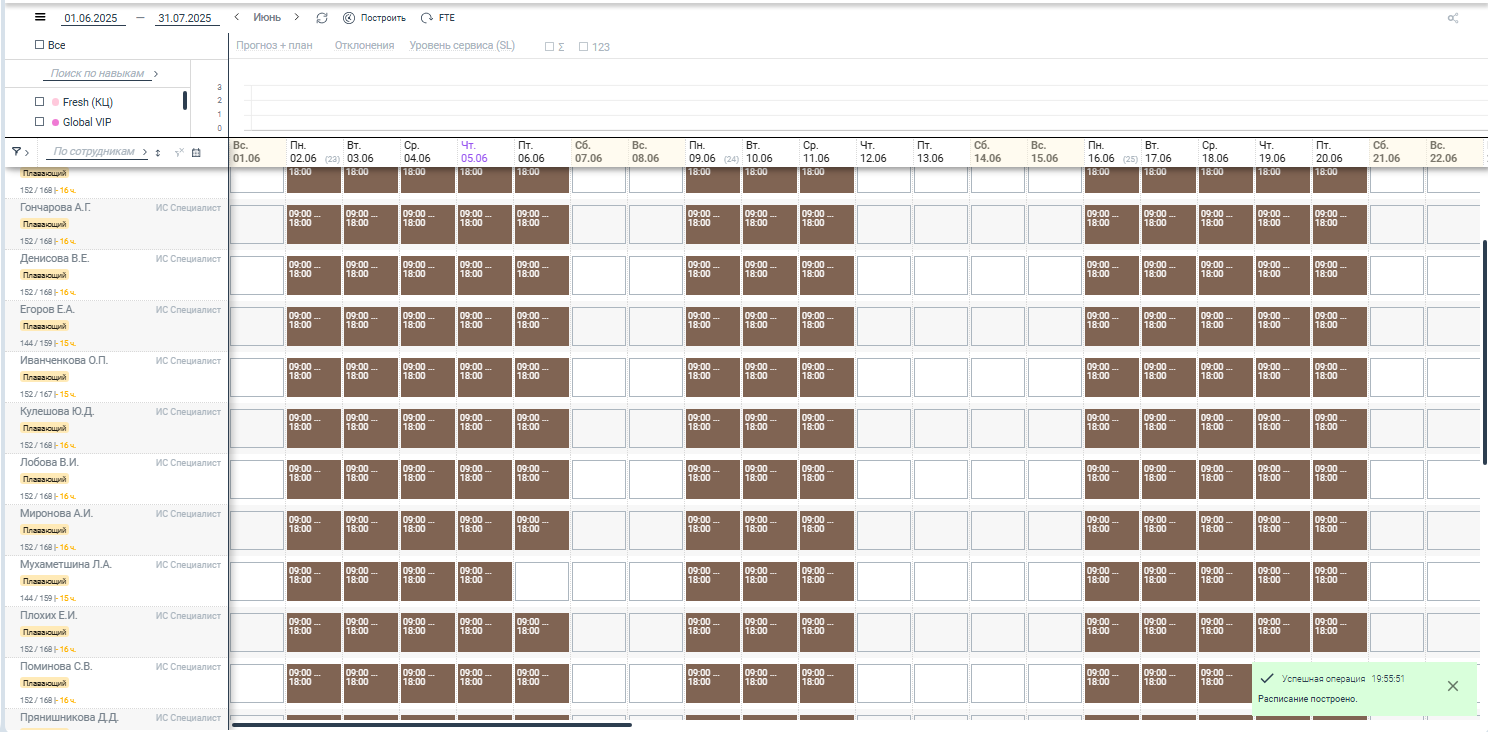Screen dimensions: 1488x732
Task: Go to next month after Июнь
Action: click(297, 17)
